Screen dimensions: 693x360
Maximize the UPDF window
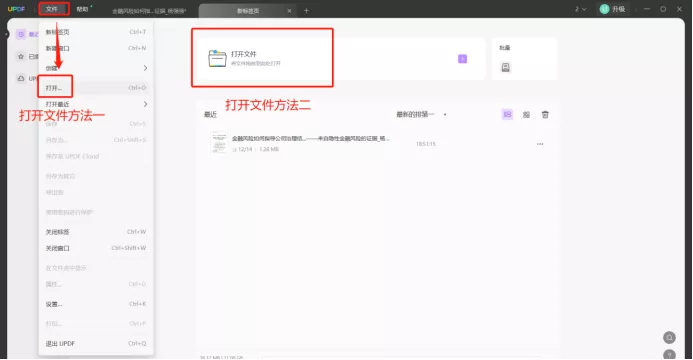(x=663, y=9)
